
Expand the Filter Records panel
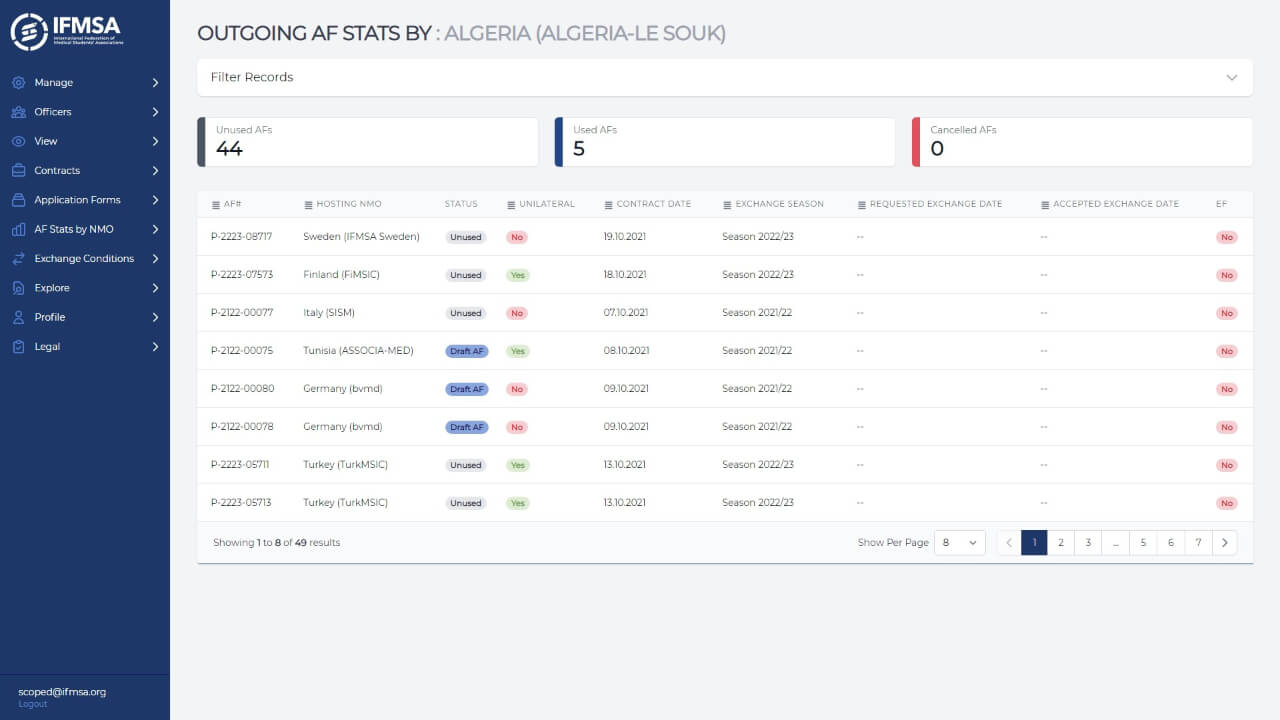(x=725, y=77)
